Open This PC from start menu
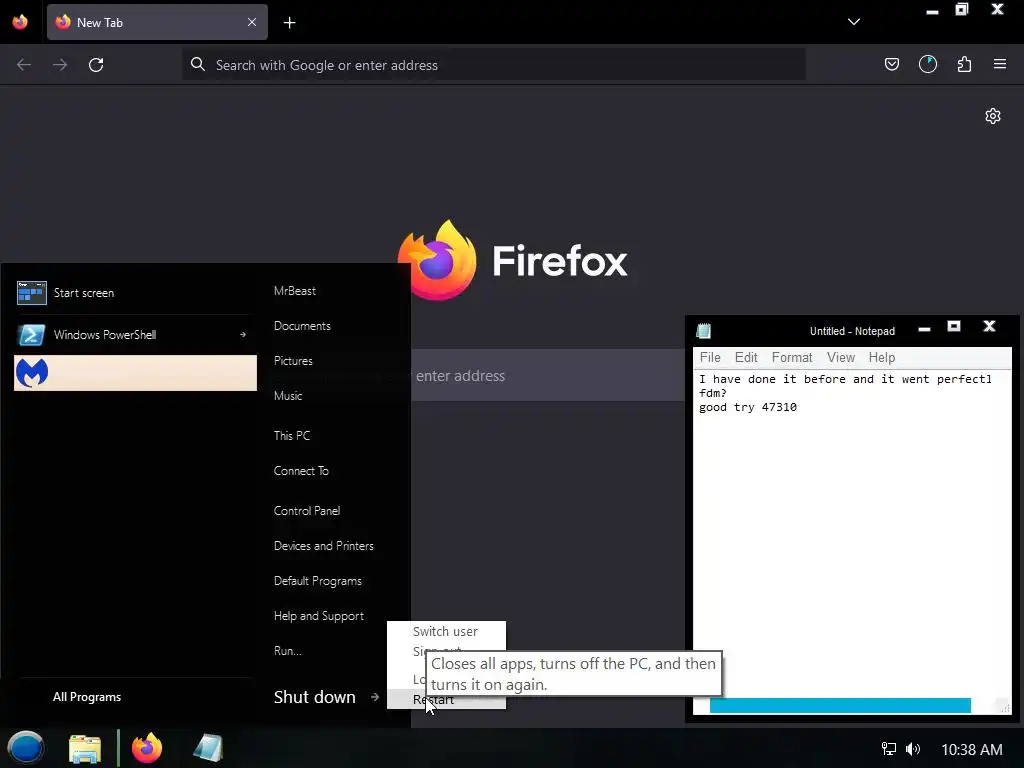 pos(292,436)
